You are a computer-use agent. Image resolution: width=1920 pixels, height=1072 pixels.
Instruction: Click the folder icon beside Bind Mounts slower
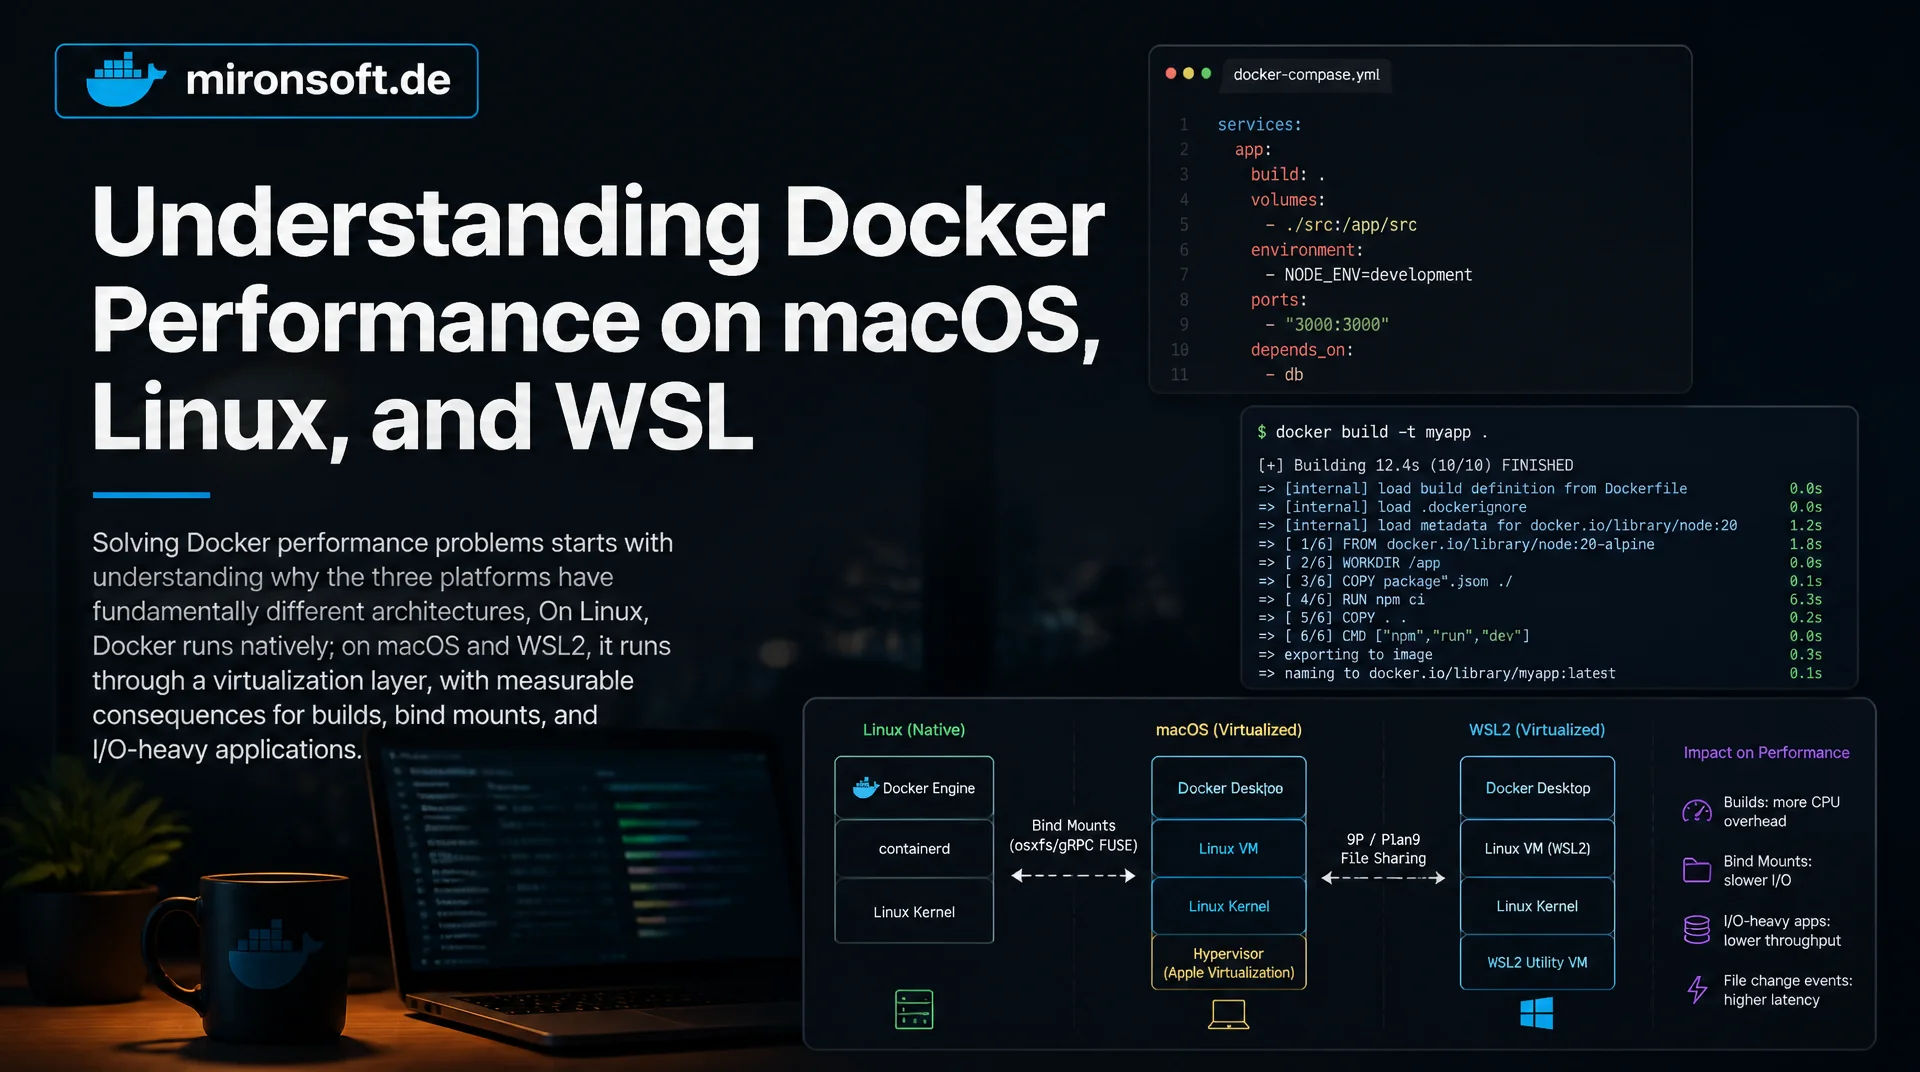coord(1697,870)
